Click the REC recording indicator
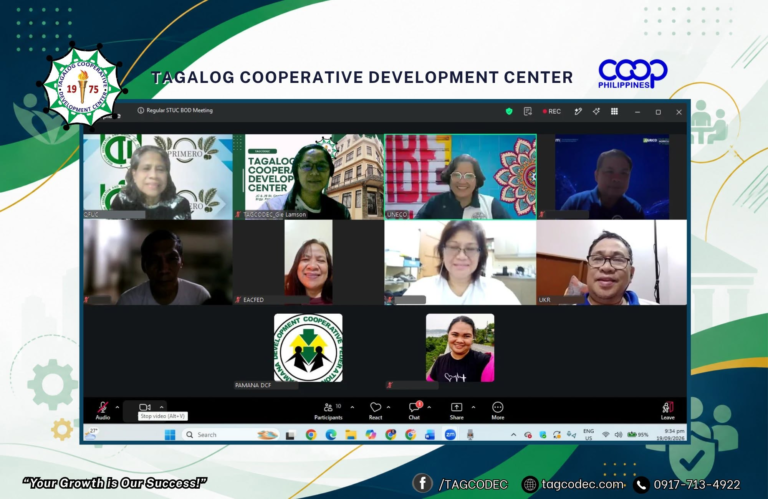 pos(552,112)
